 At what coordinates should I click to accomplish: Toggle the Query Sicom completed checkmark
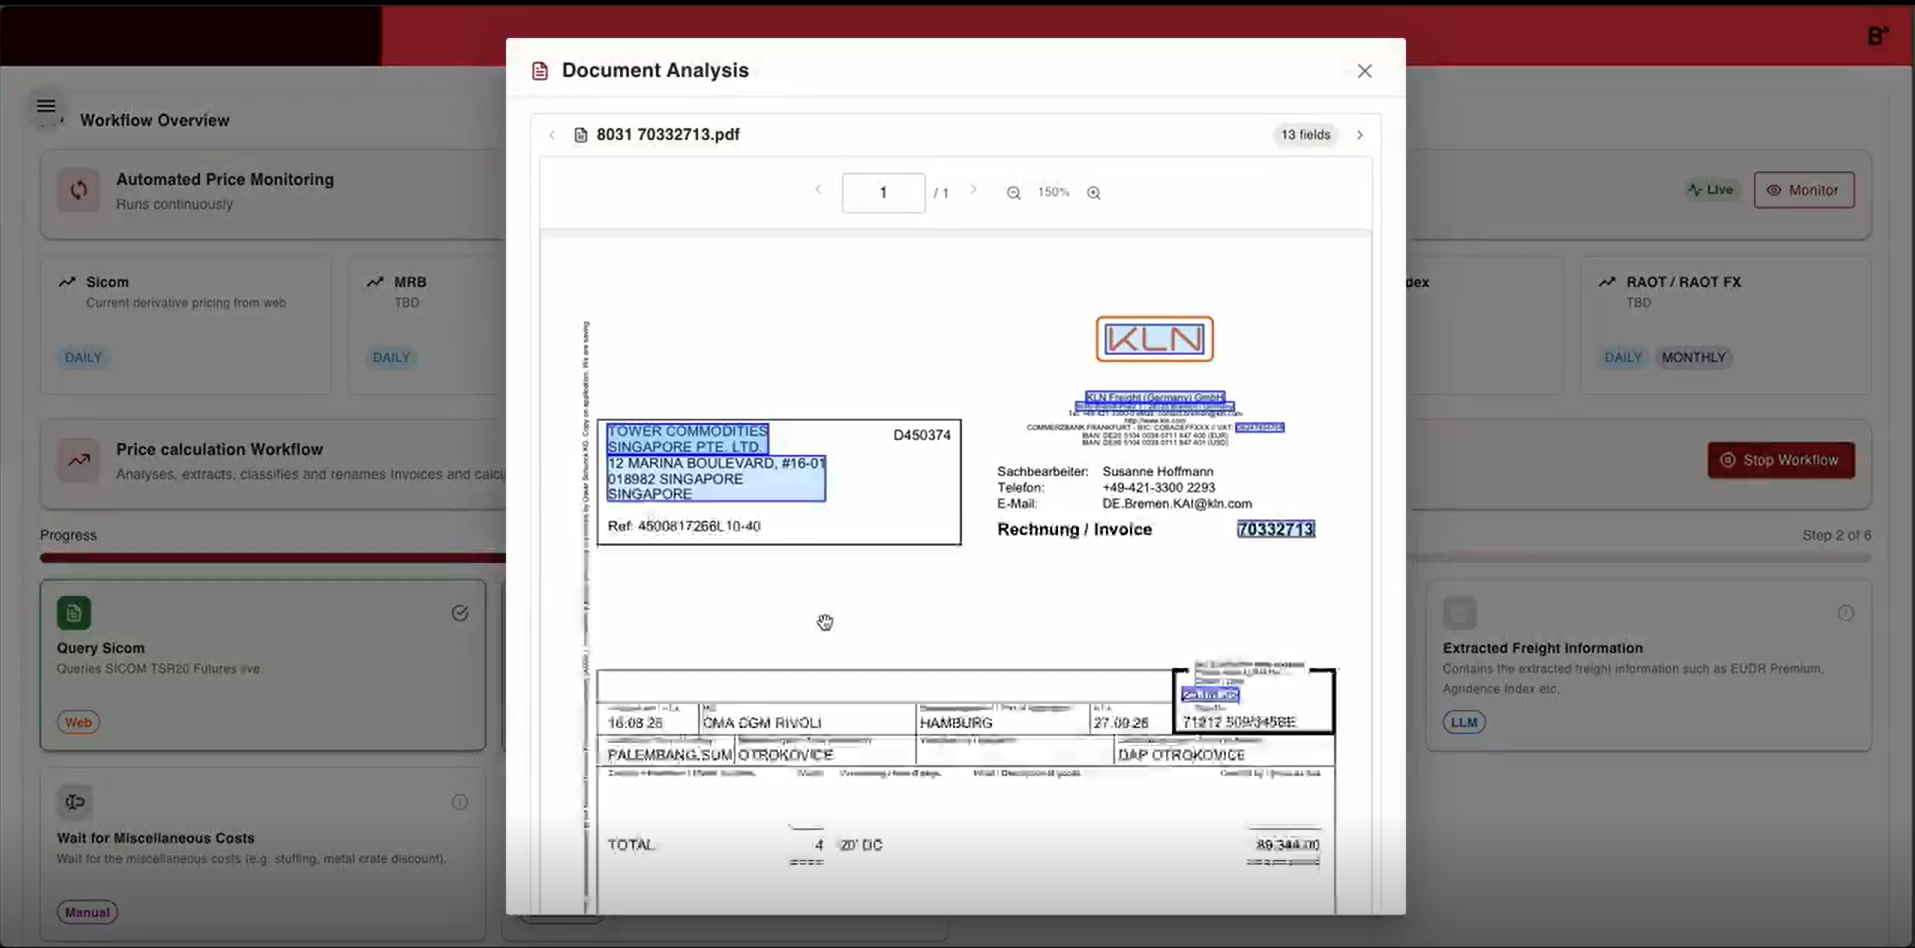coord(459,613)
